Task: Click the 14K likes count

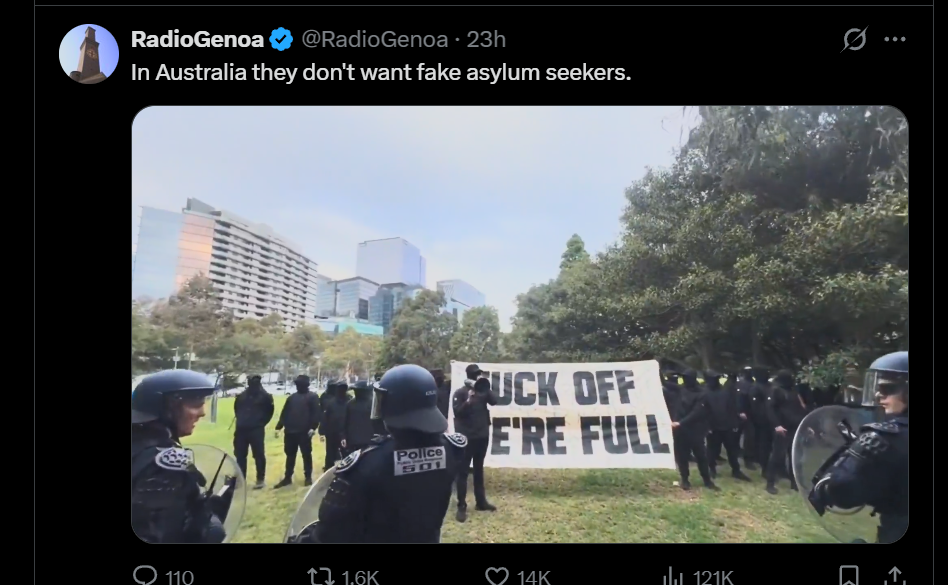Action: click(x=533, y=577)
